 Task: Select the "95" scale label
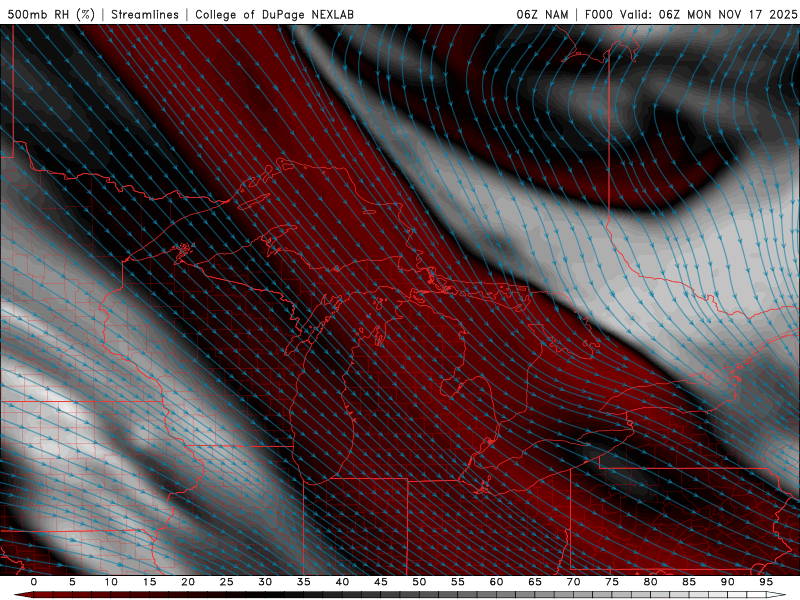(x=766, y=582)
